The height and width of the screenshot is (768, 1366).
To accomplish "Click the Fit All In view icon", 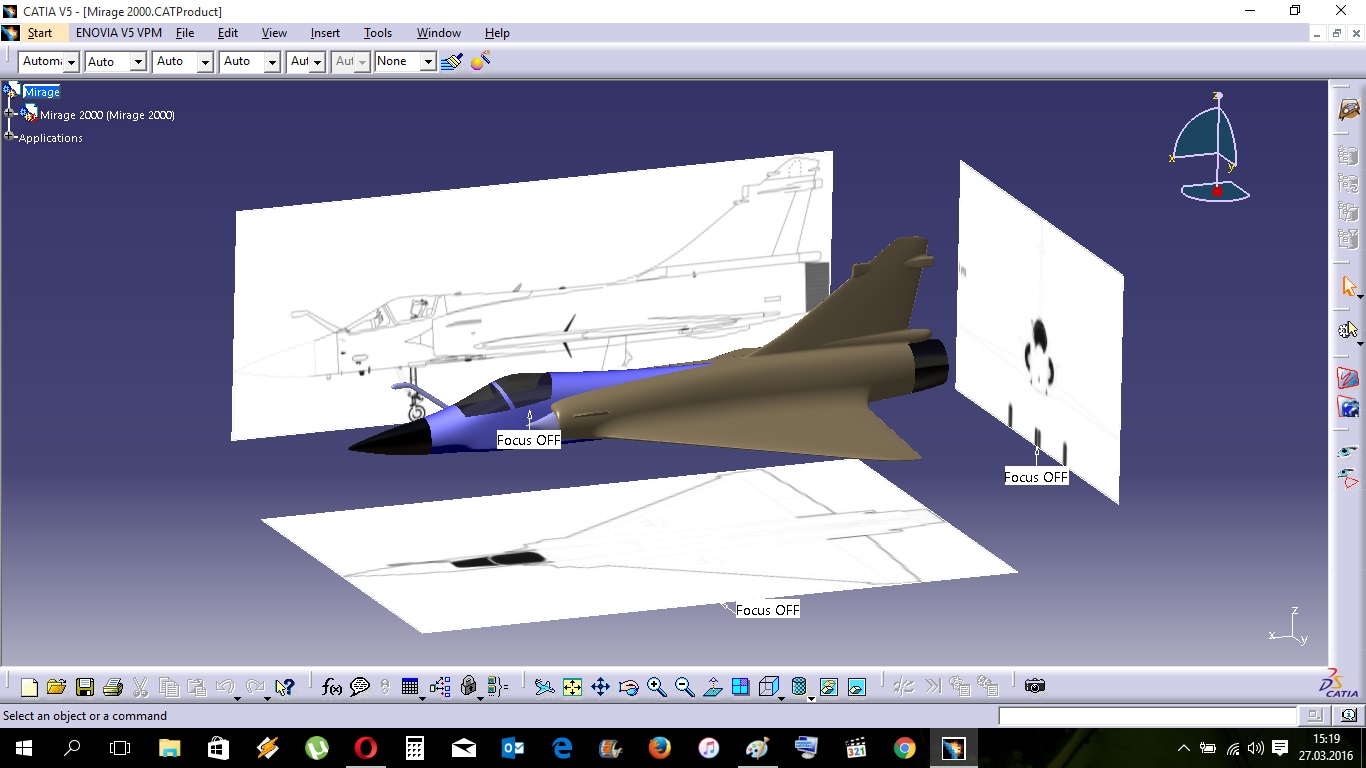I will [x=572, y=687].
